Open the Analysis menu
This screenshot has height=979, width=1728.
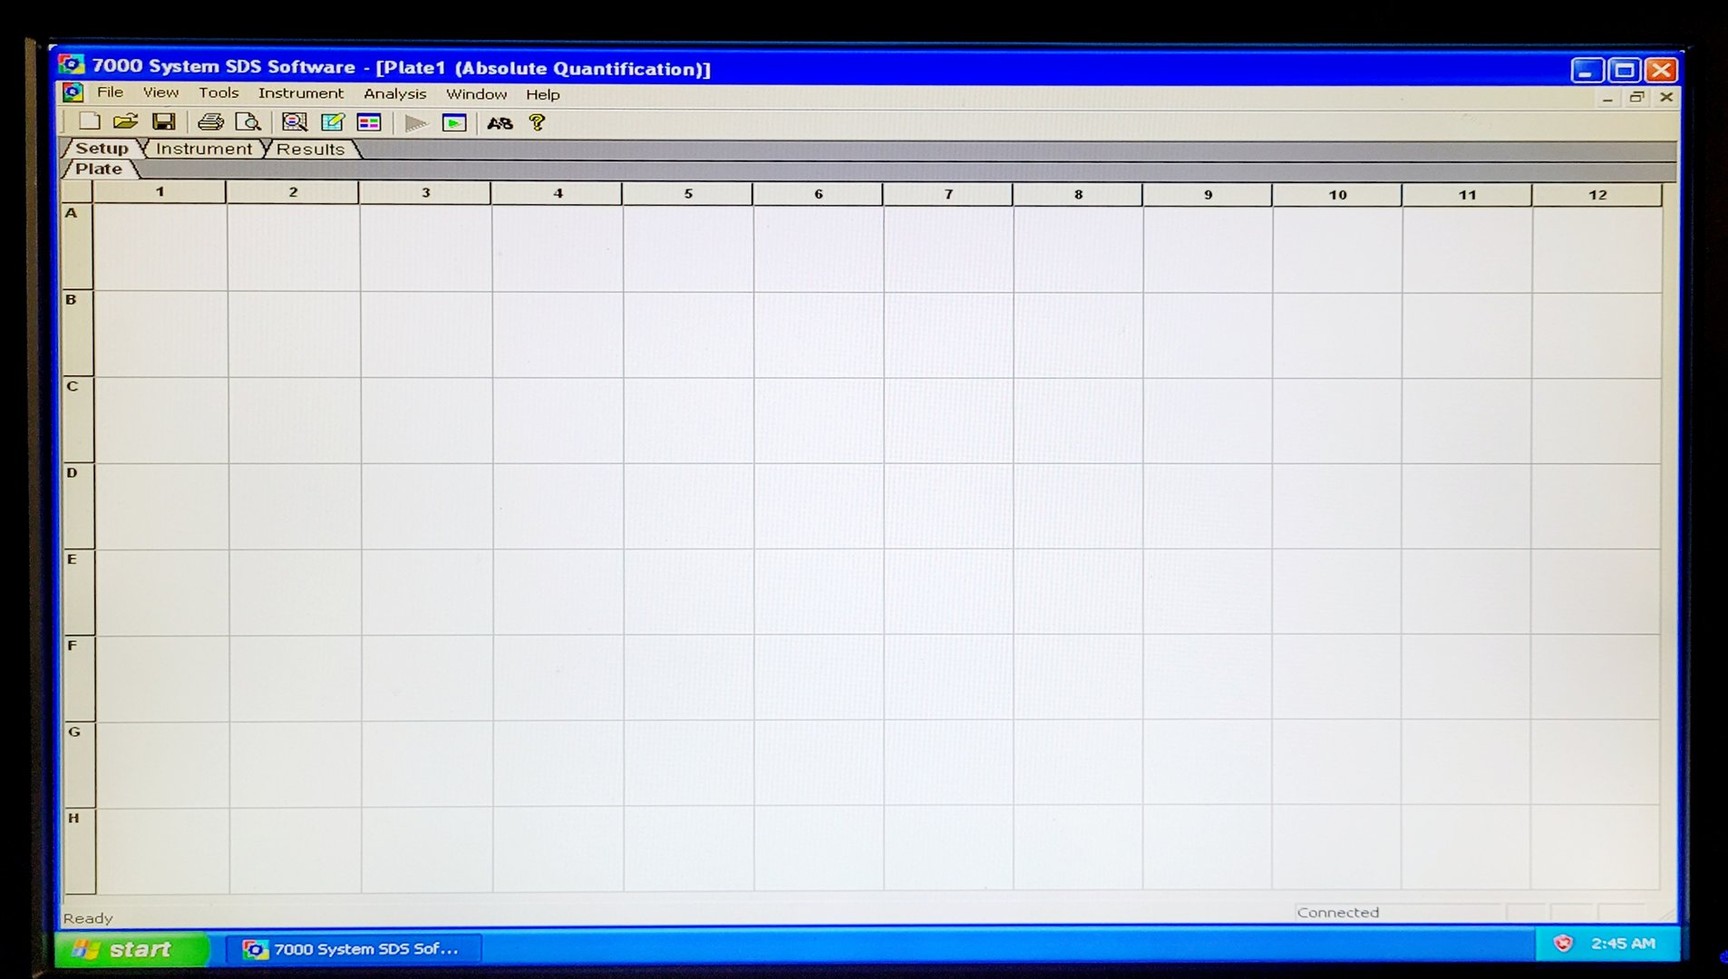click(394, 94)
